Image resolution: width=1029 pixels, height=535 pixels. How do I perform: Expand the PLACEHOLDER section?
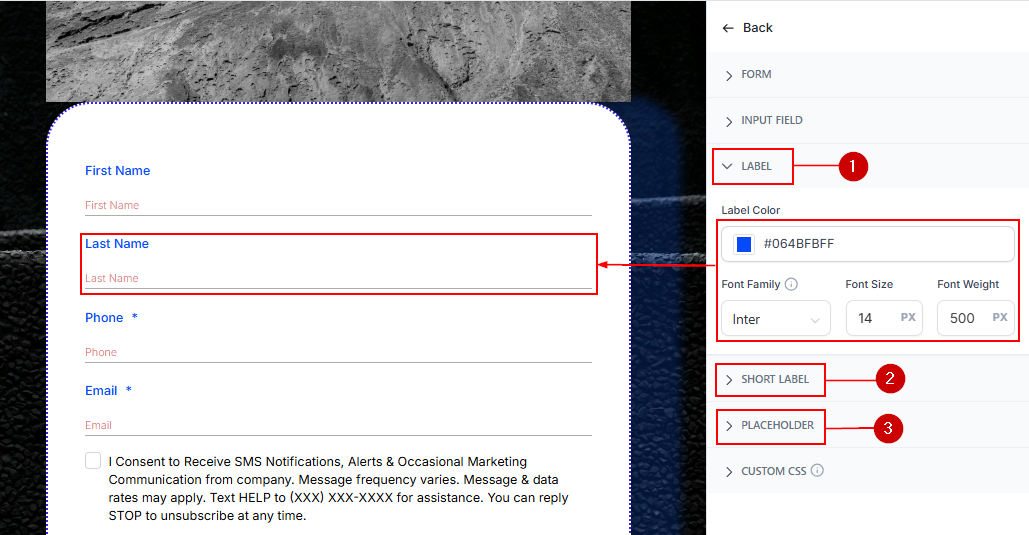point(776,426)
